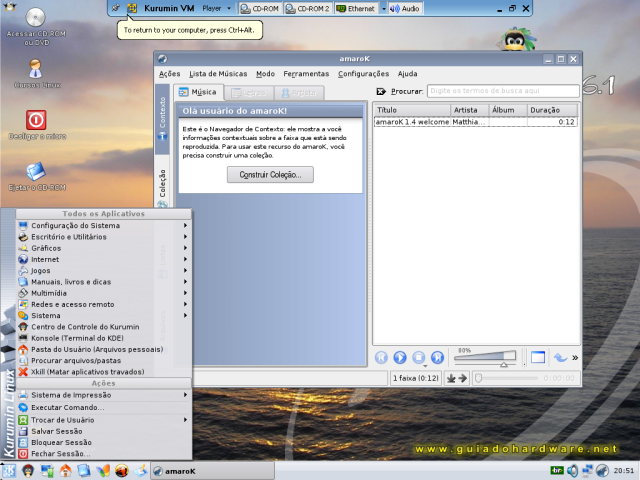Toggle the player window icon in toolbar

click(x=538, y=358)
